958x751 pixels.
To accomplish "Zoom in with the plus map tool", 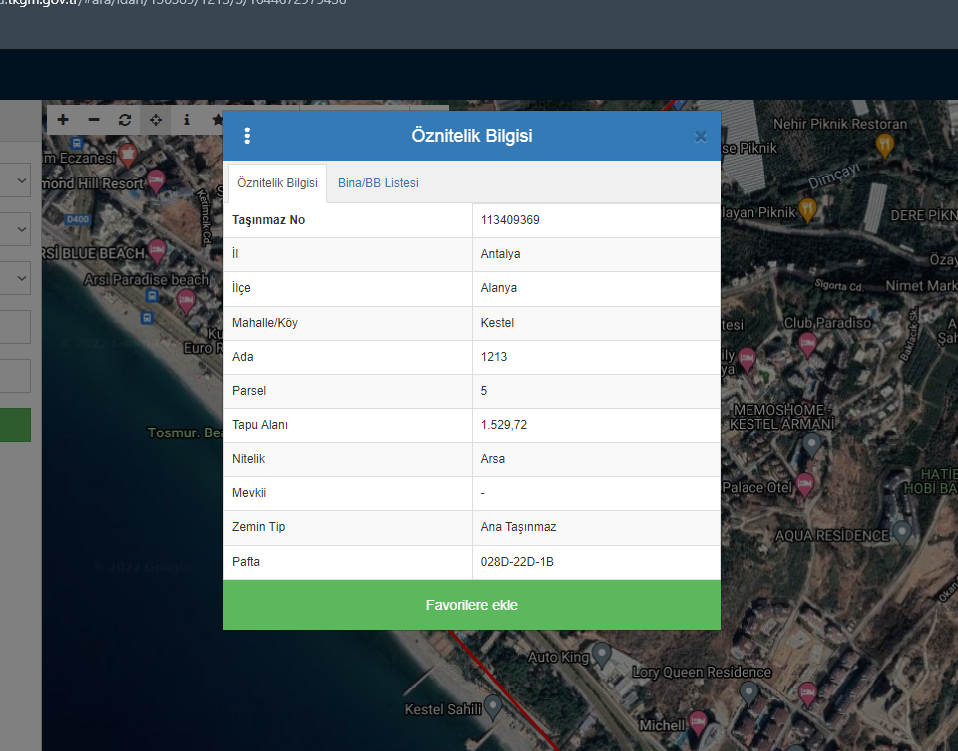I will (x=63, y=120).
